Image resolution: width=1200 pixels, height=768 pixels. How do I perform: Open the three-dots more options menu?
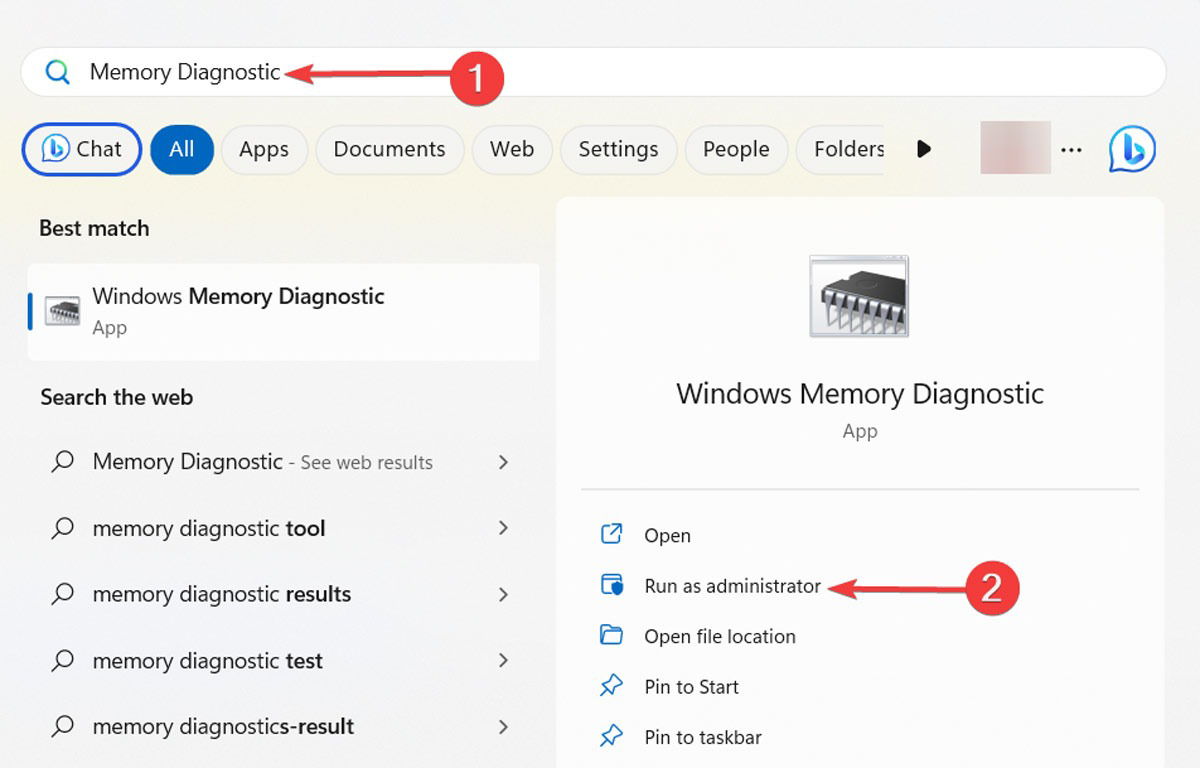[1071, 150]
